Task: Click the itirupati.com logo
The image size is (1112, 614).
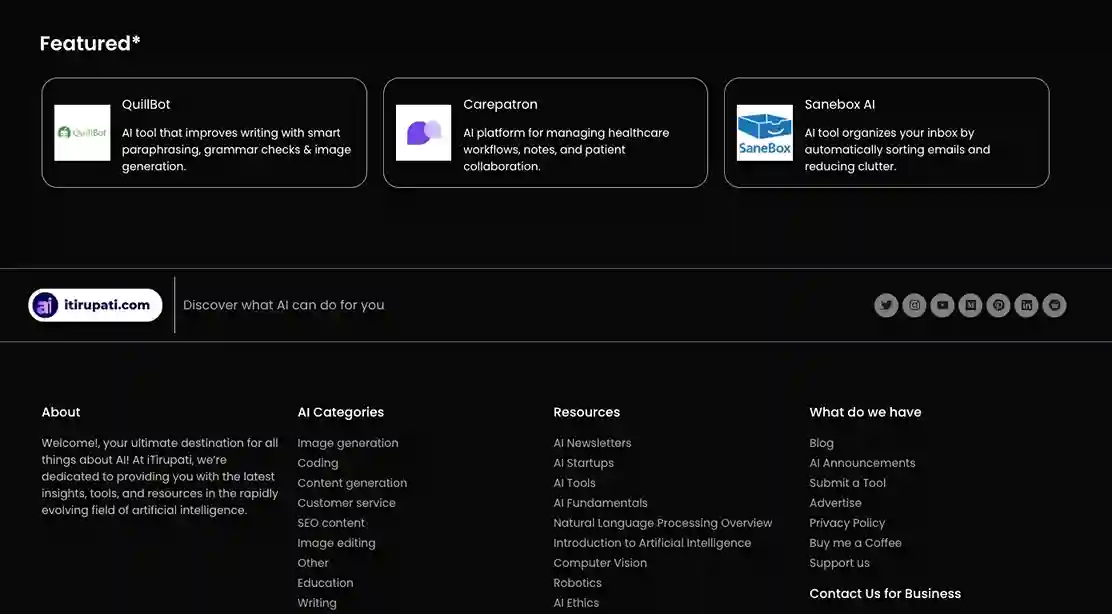Action: (x=95, y=305)
